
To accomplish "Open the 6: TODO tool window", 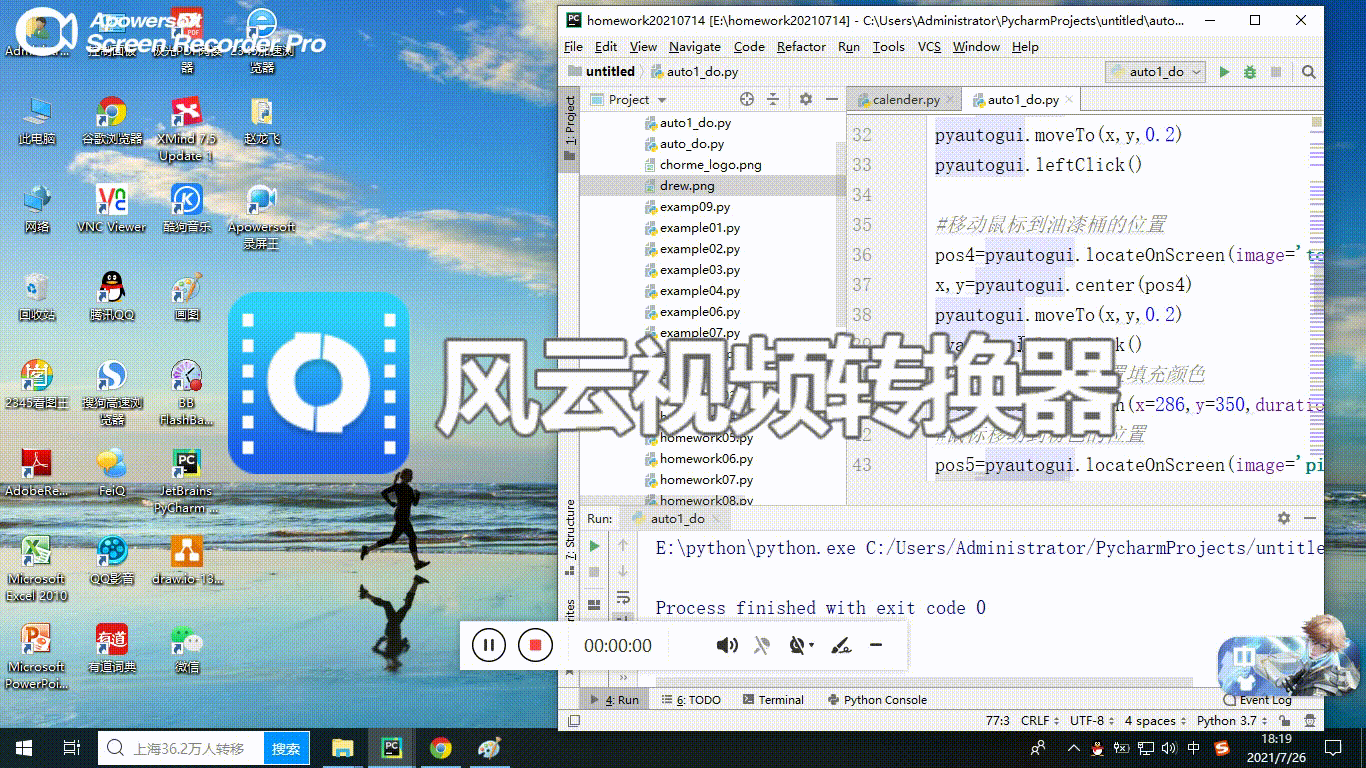I will (694, 699).
